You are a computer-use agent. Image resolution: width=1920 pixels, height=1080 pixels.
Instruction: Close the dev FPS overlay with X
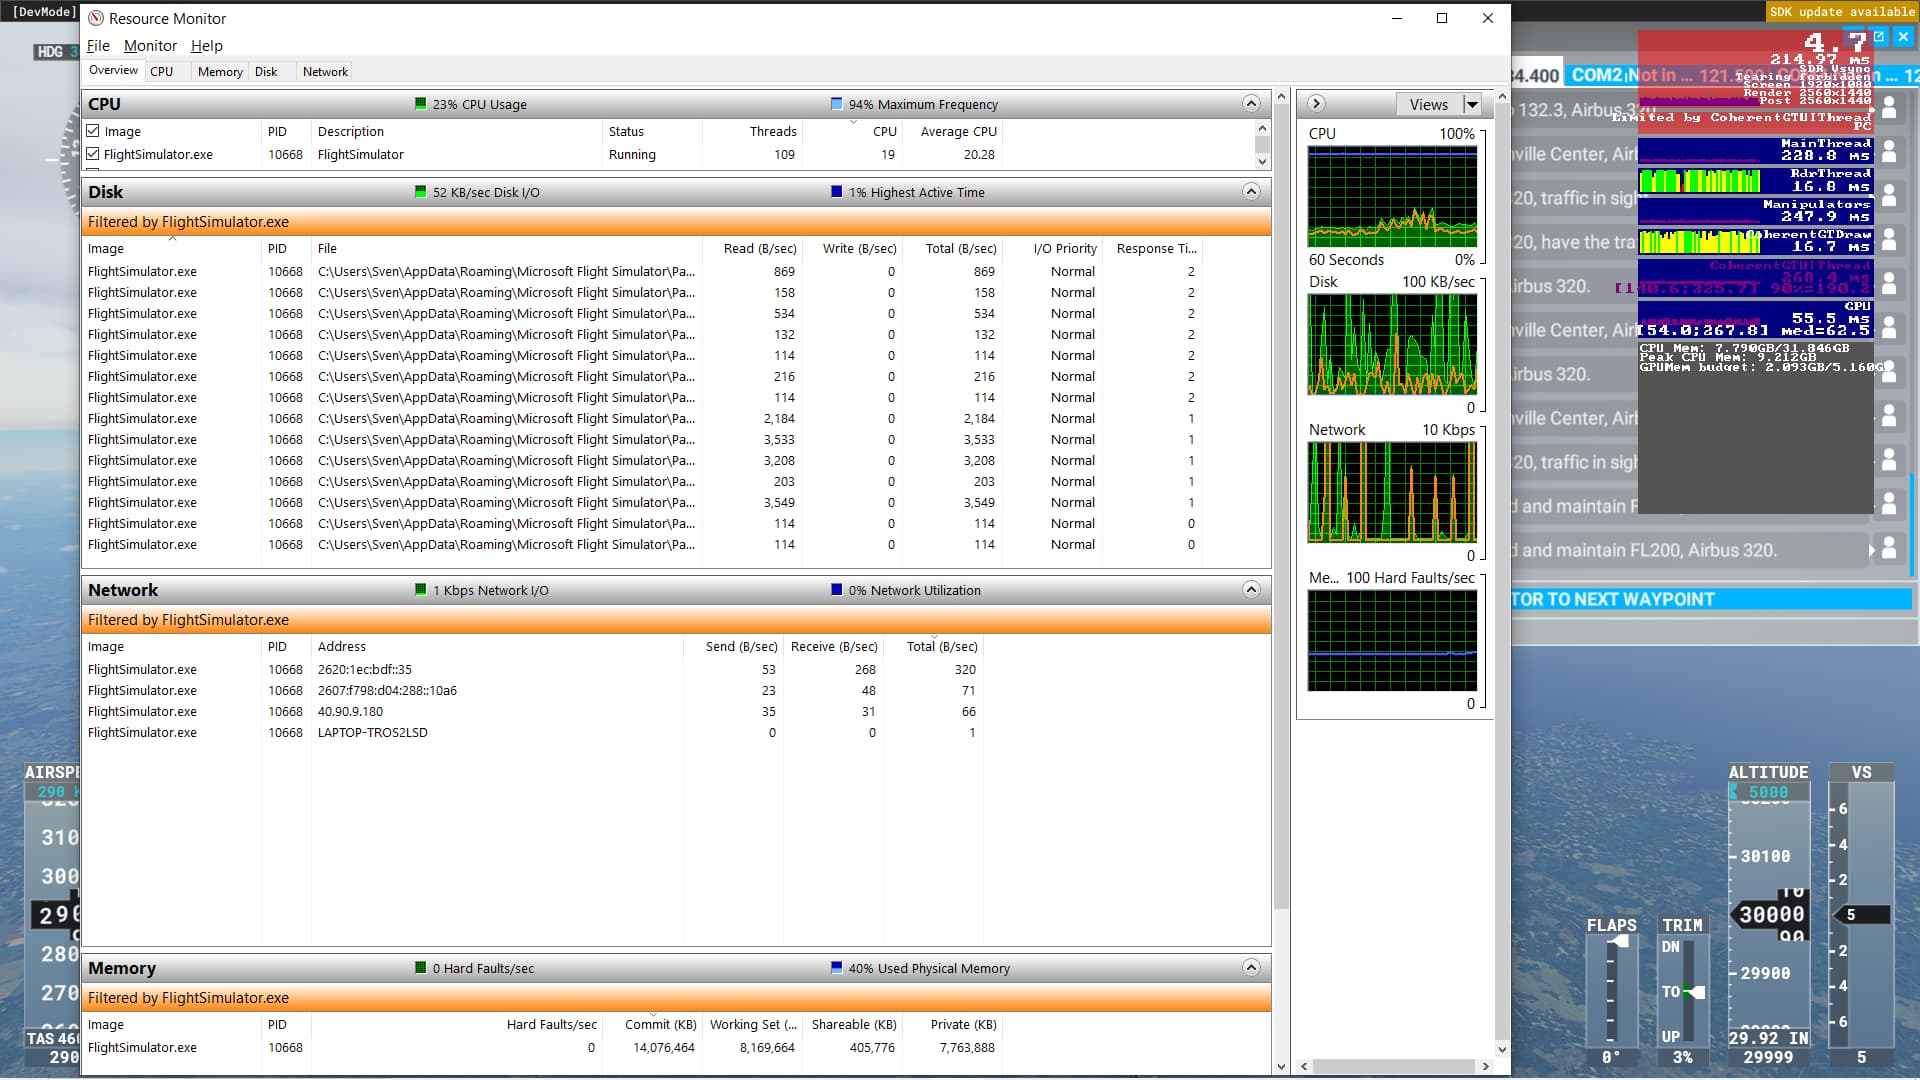click(x=1903, y=36)
